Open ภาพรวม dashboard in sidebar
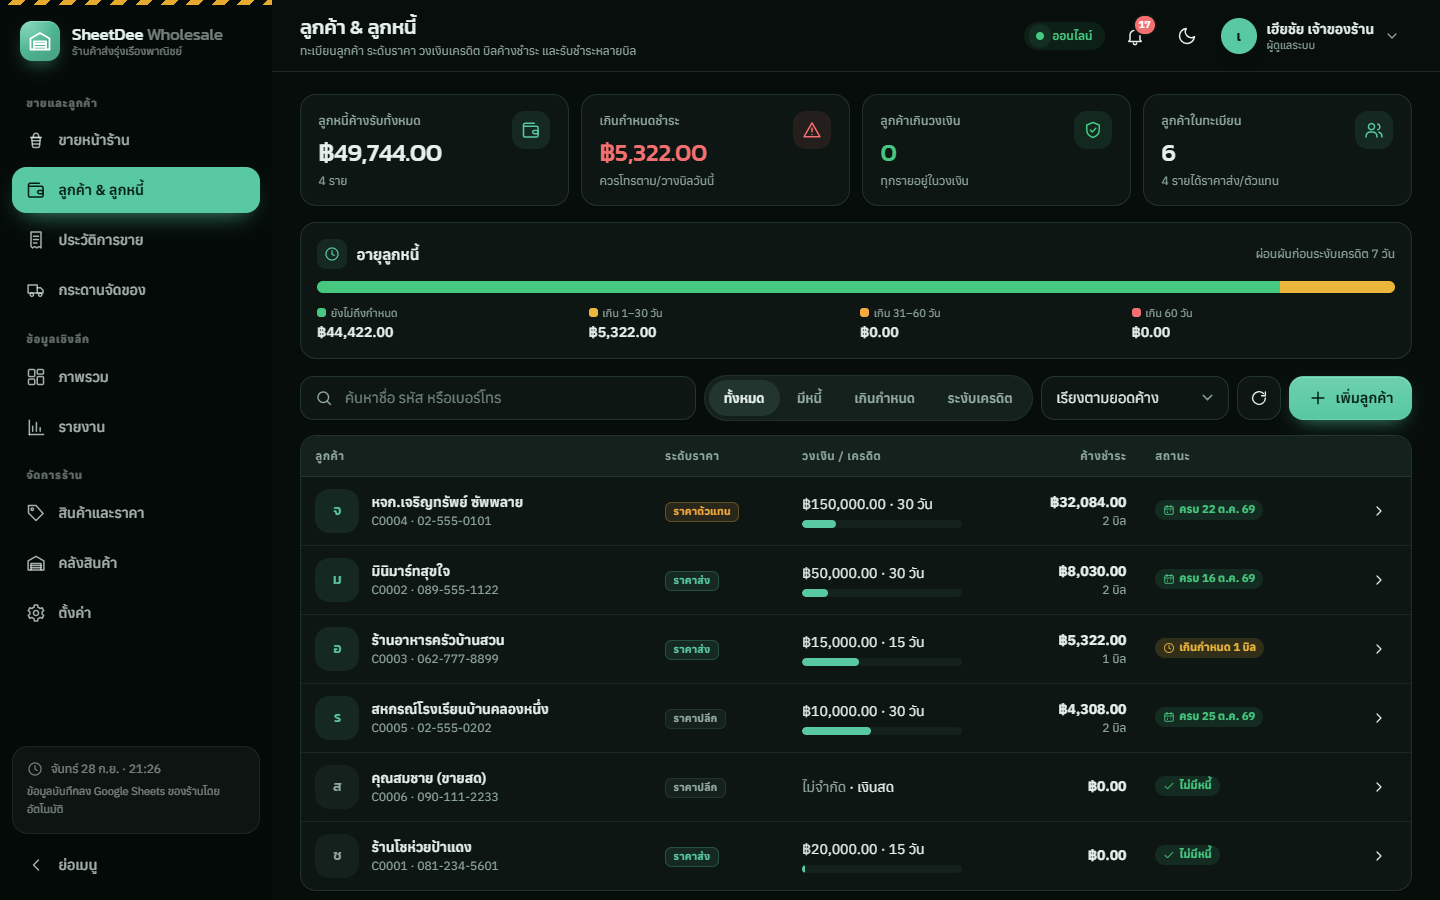 (136, 377)
